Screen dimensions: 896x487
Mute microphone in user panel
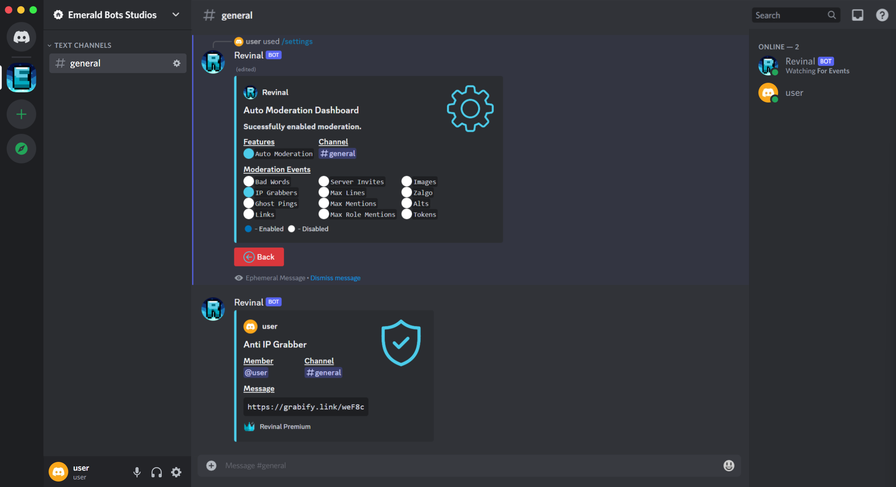[137, 472]
